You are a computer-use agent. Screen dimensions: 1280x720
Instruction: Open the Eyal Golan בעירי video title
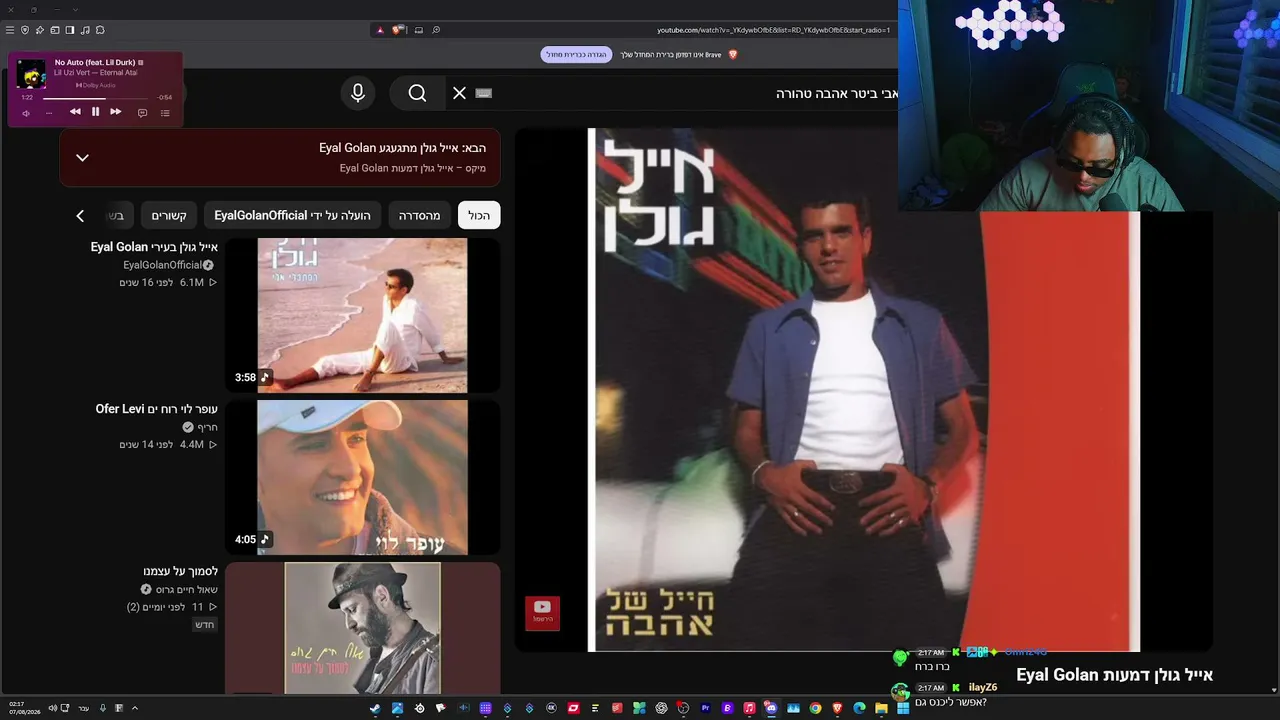point(154,247)
